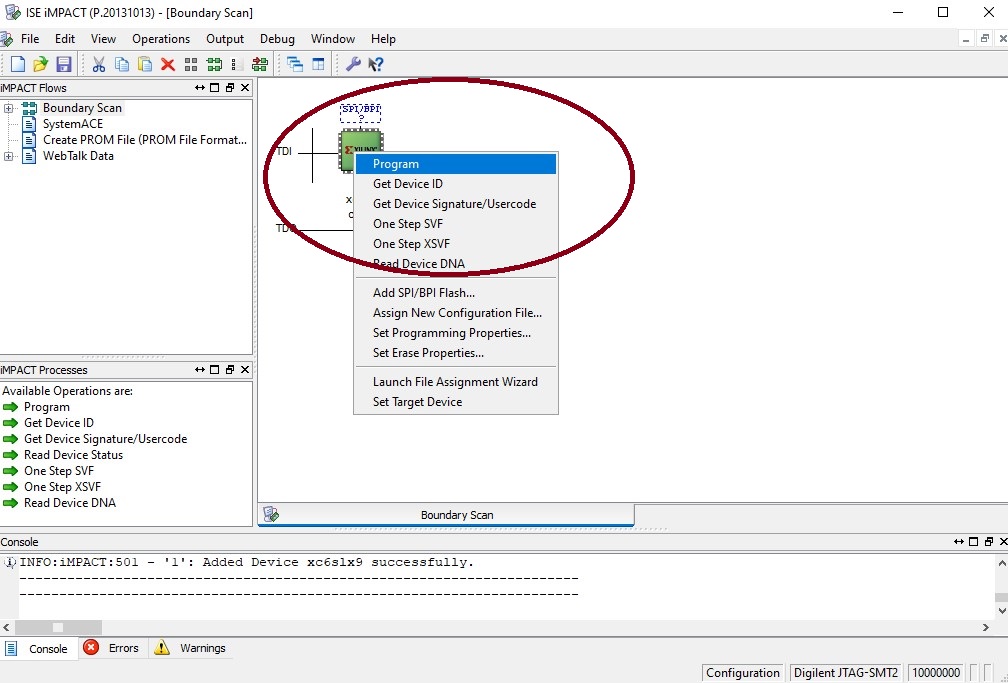This screenshot has height=683, width=1008.
Task: Open the Output menu
Action: [x=225, y=39]
